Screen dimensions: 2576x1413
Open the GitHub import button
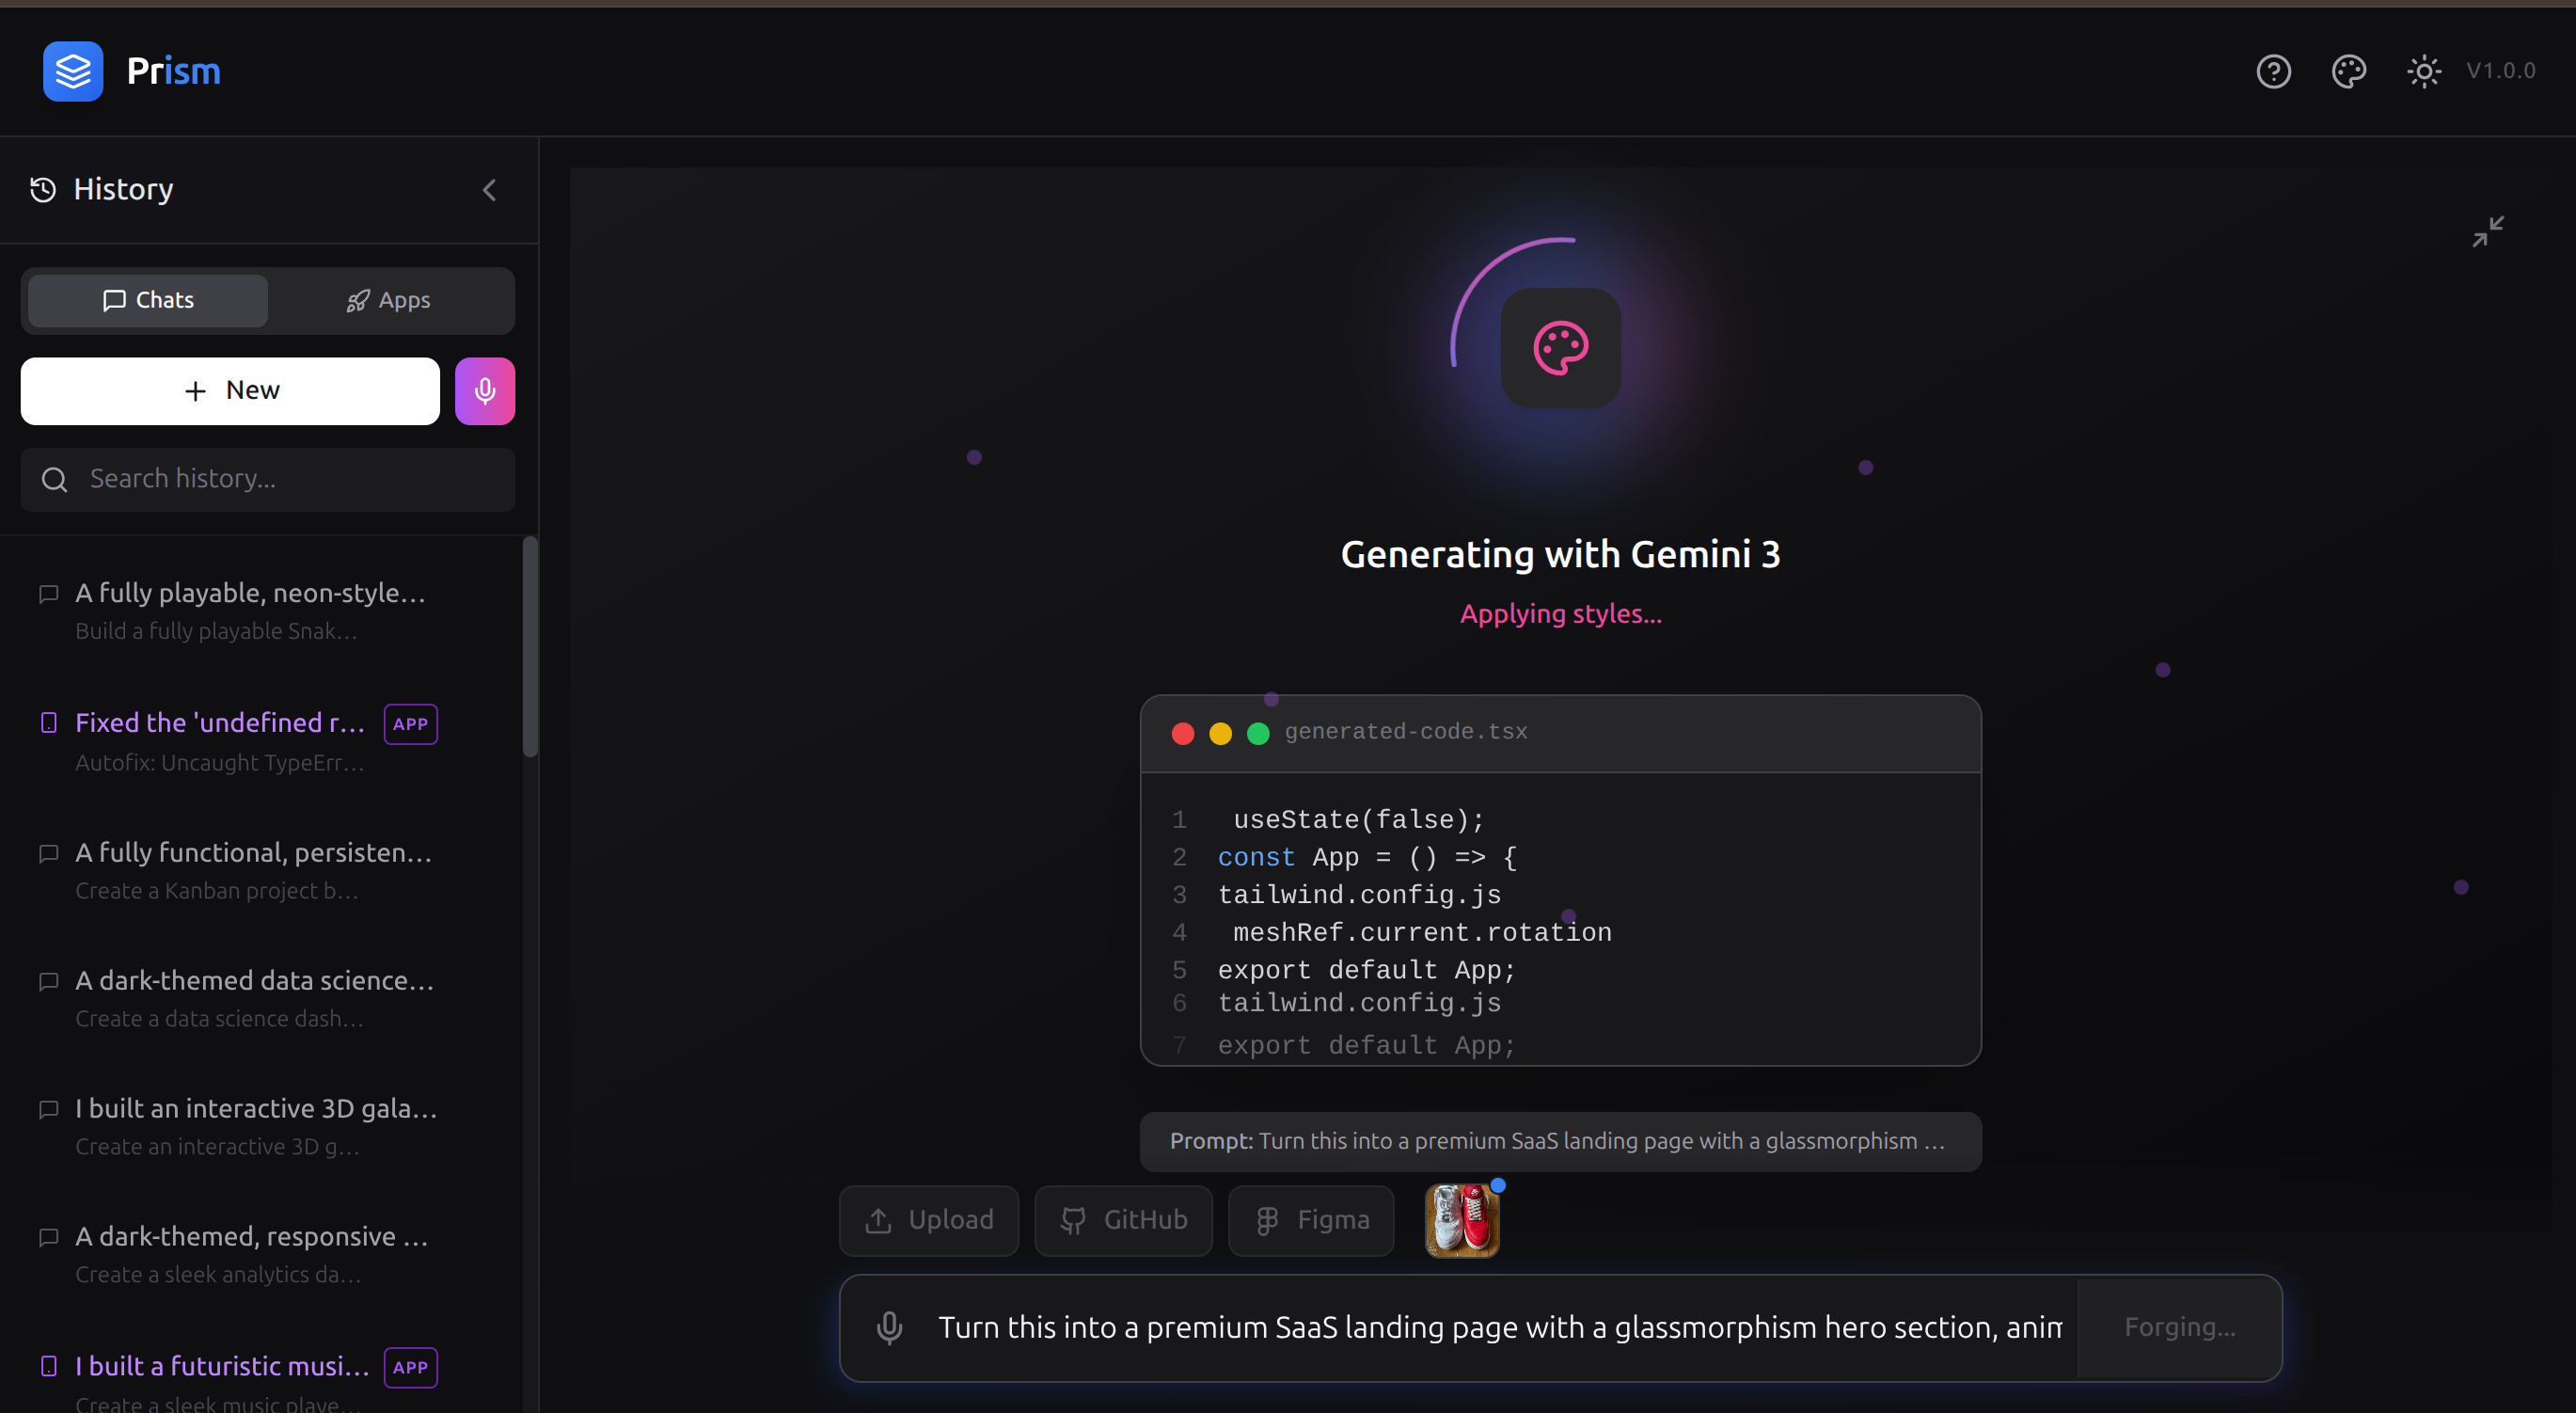(x=1123, y=1220)
